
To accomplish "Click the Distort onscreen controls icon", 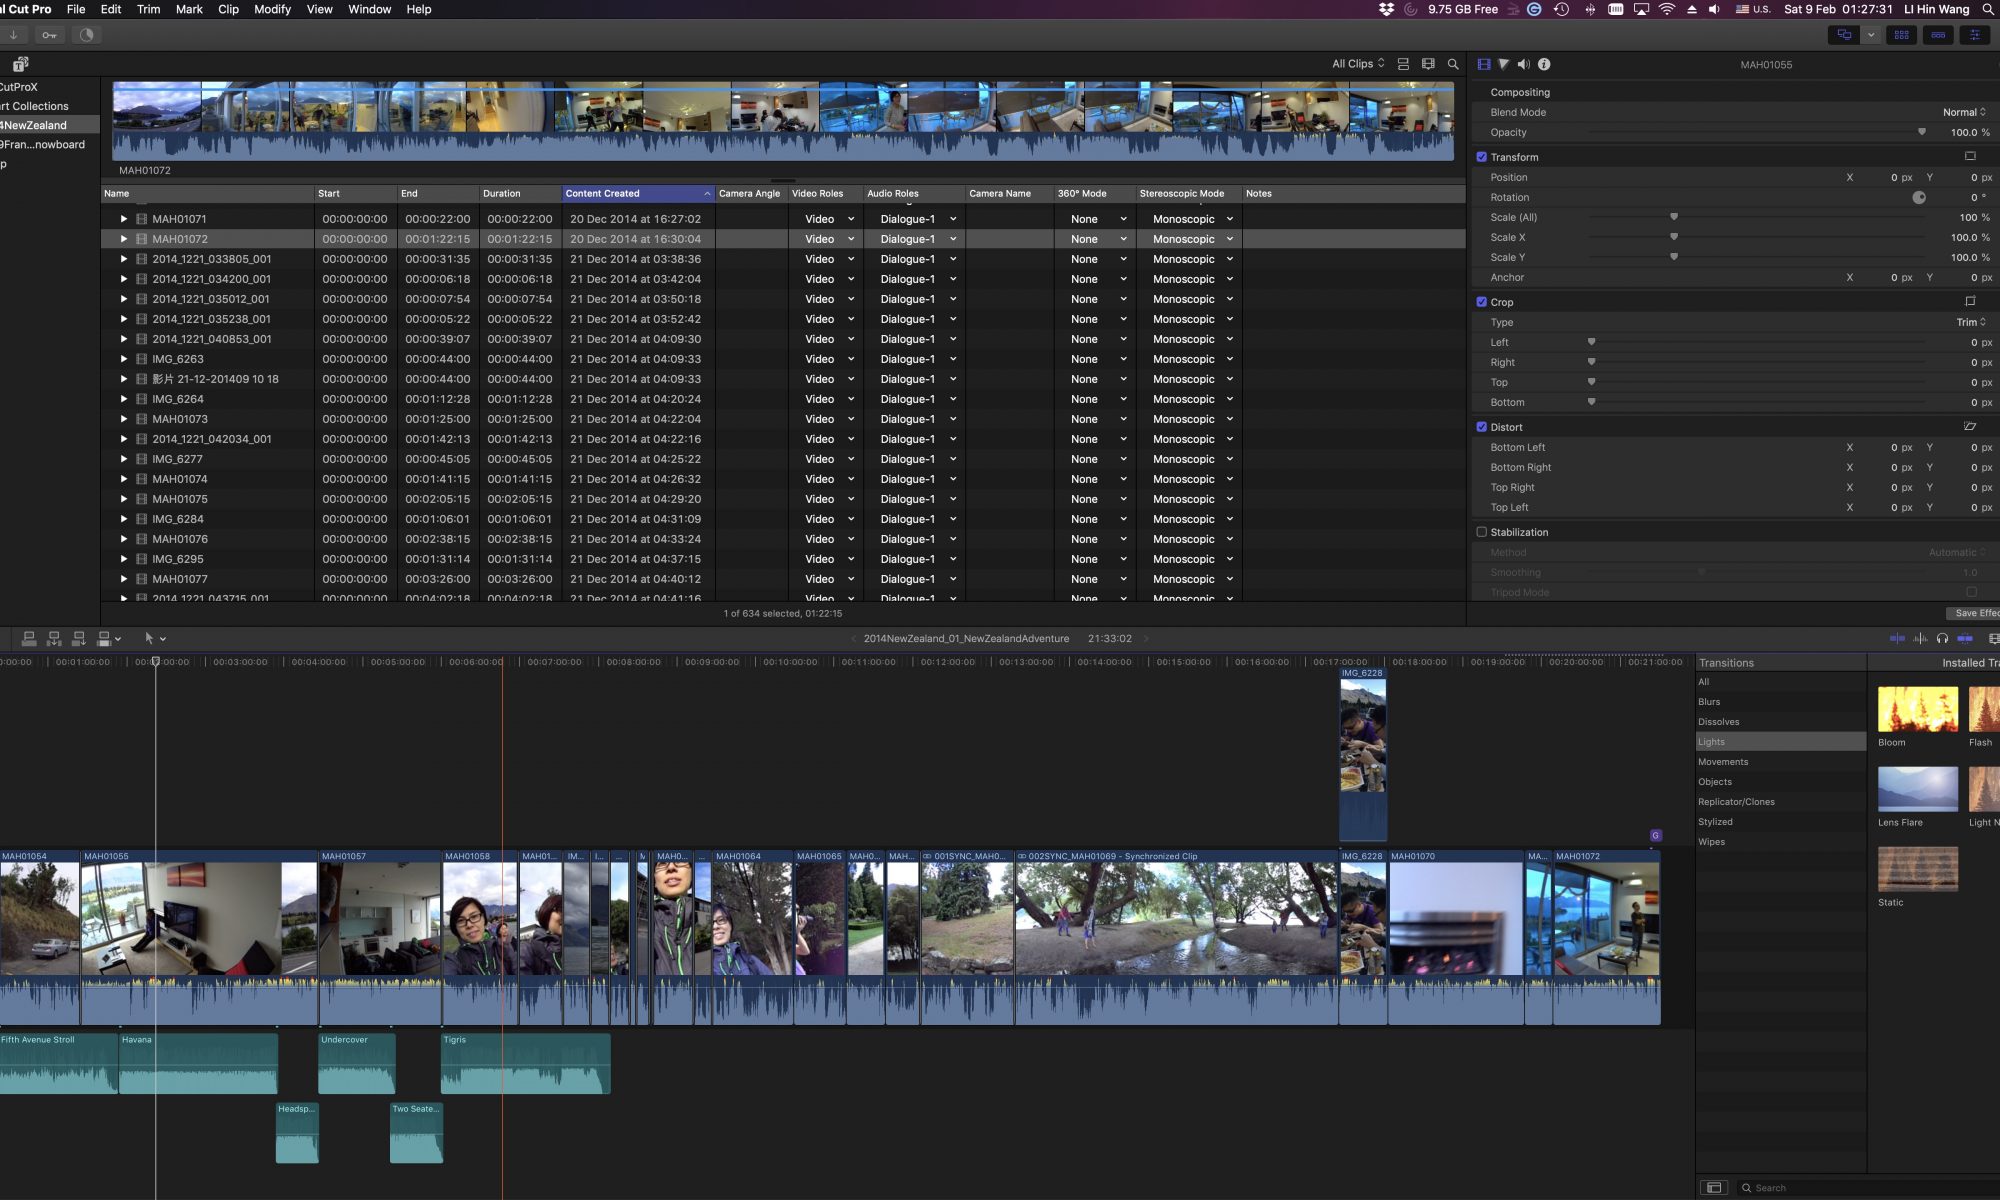I will pyautogui.click(x=1970, y=427).
